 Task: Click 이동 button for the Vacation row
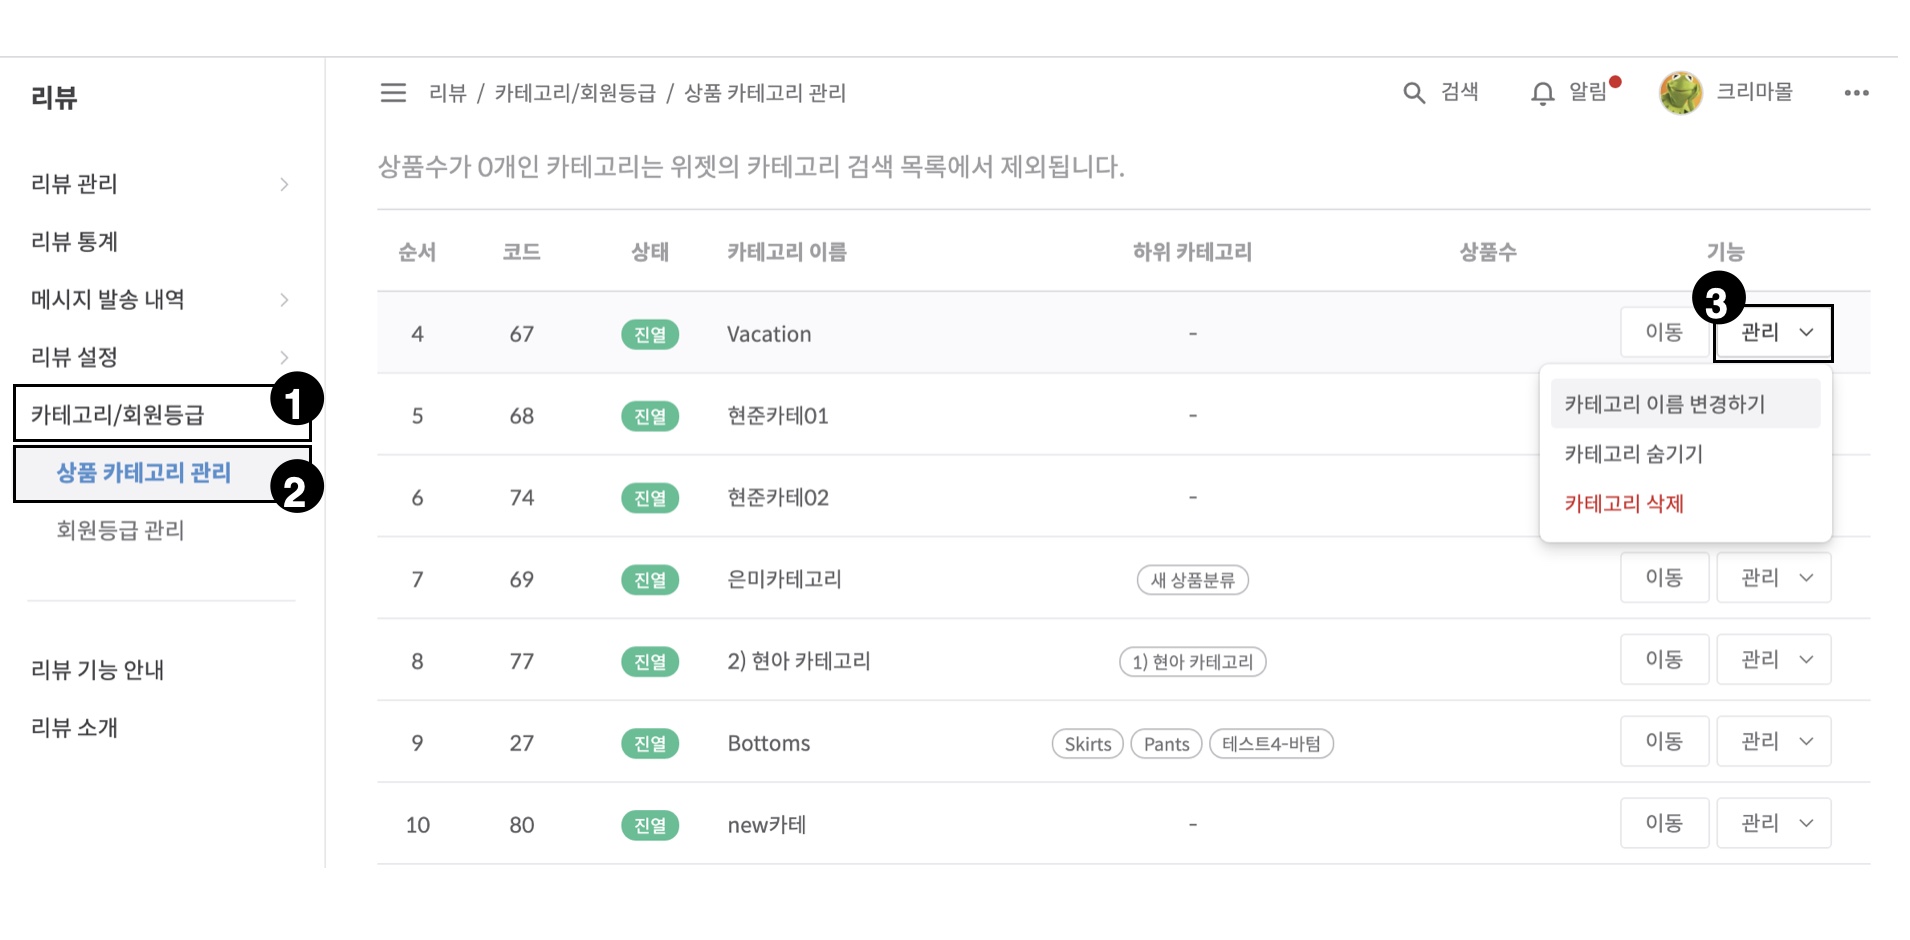pyautogui.click(x=1664, y=333)
